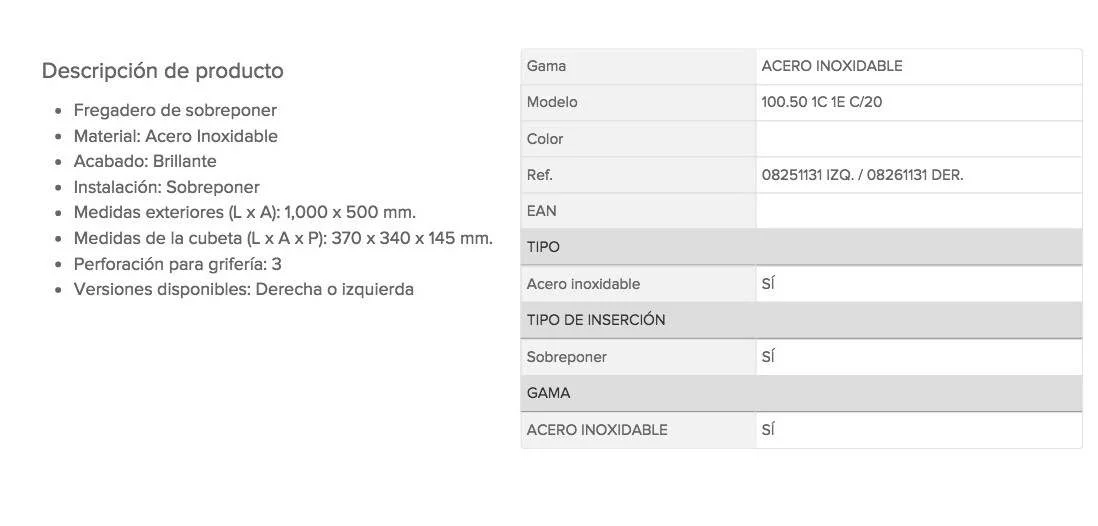Viewport: 1098px width, 526px height.
Task: Click the Acero inoxidable row label
Action: coord(583,284)
